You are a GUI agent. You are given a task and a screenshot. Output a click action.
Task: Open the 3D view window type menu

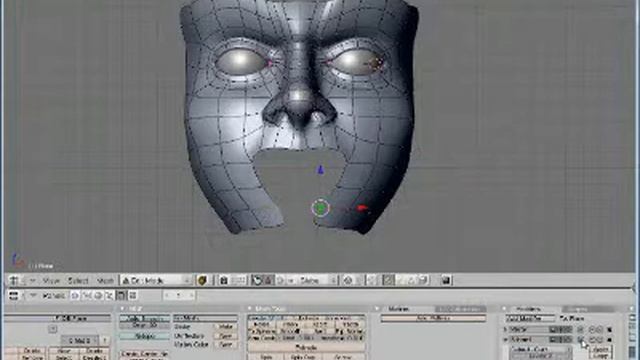pos(14,280)
